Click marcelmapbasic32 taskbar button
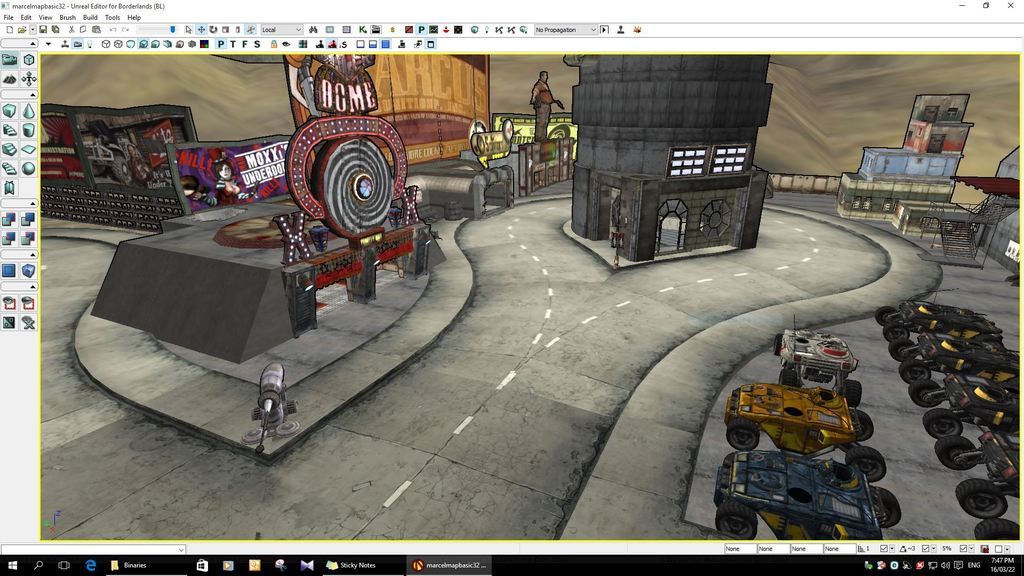 pyautogui.click(x=451, y=565)
